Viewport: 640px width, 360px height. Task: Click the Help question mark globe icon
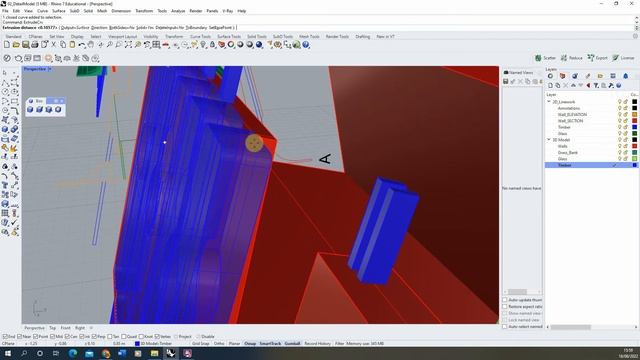(306, 45)
